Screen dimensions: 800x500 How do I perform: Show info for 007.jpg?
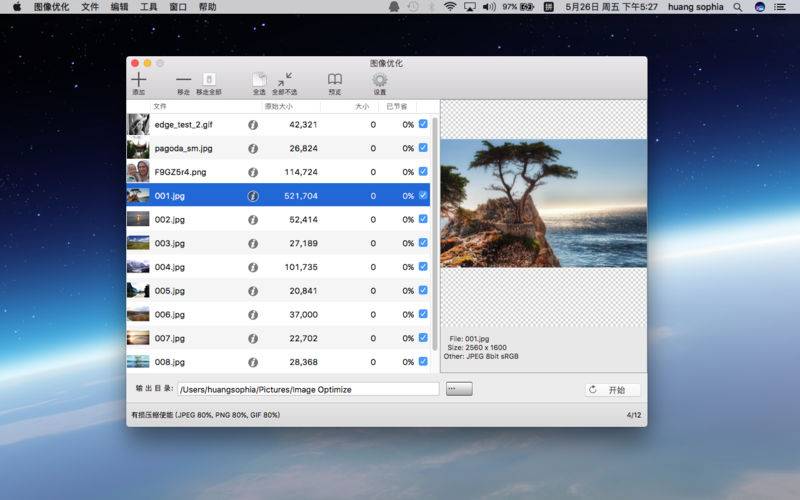click(x=253, y=338)
